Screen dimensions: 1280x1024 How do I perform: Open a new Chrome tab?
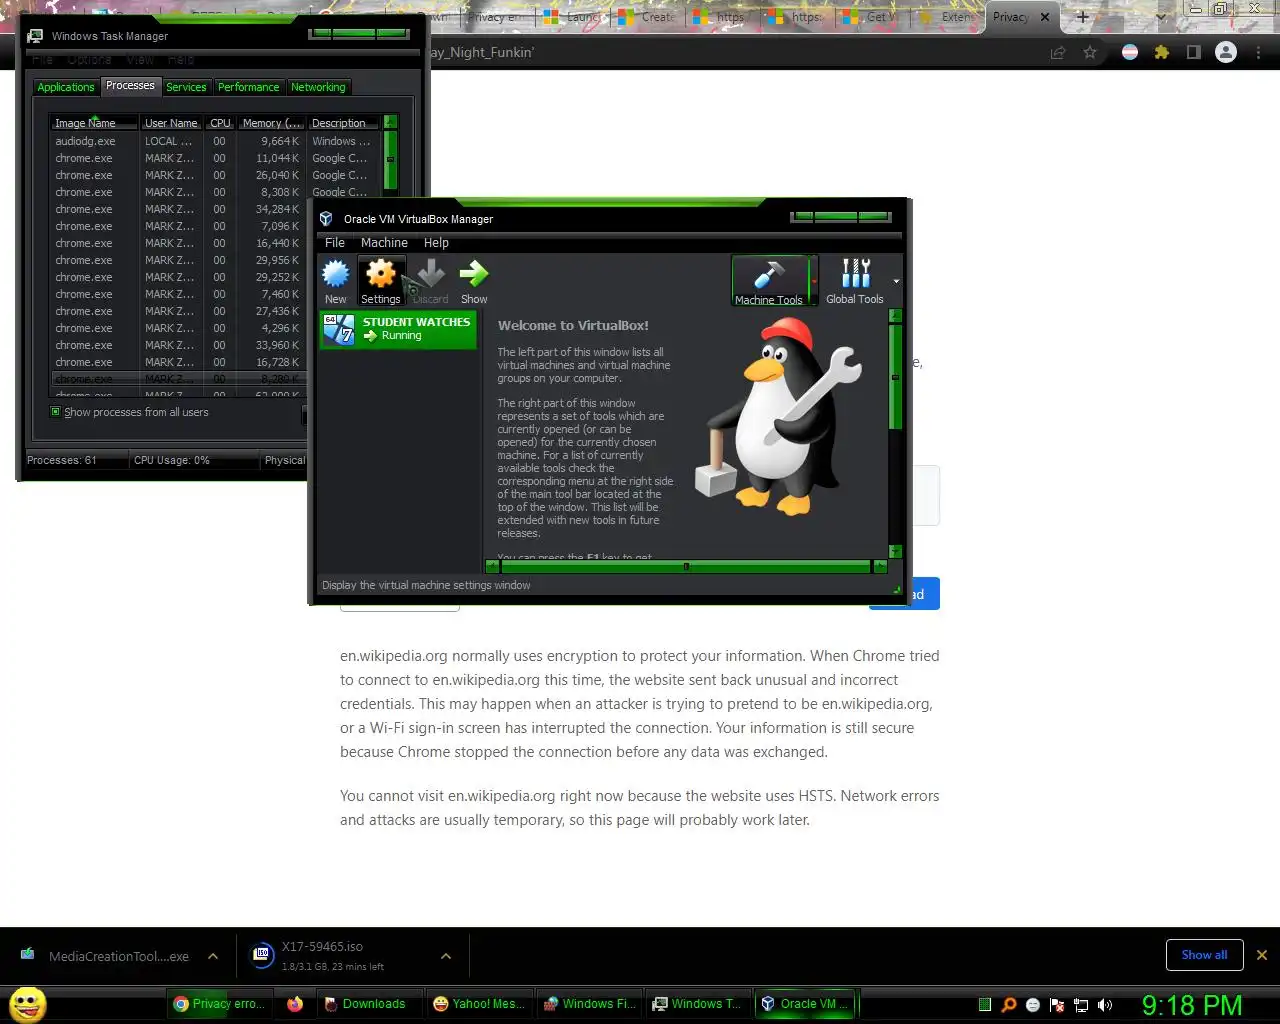(x=1082, y=17)
